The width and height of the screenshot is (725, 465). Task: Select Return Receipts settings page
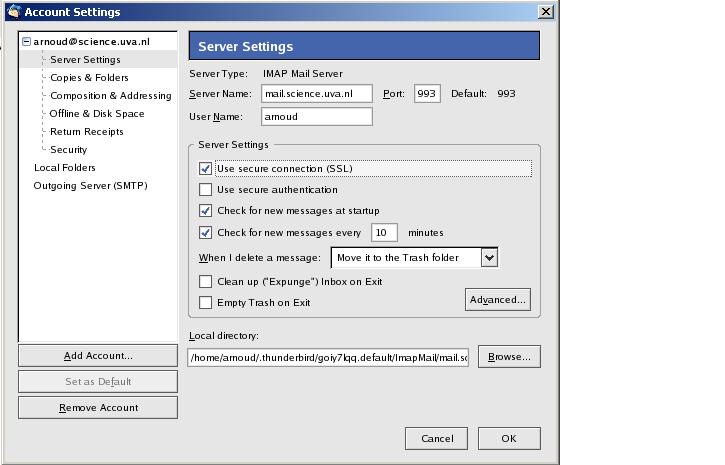click(87, 132)
